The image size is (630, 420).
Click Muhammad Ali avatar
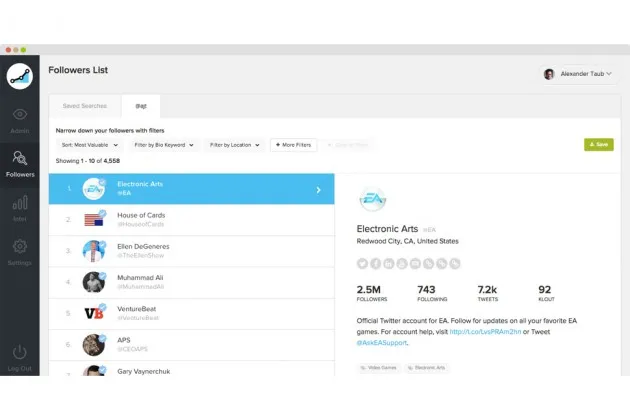[x=94, y=282]
